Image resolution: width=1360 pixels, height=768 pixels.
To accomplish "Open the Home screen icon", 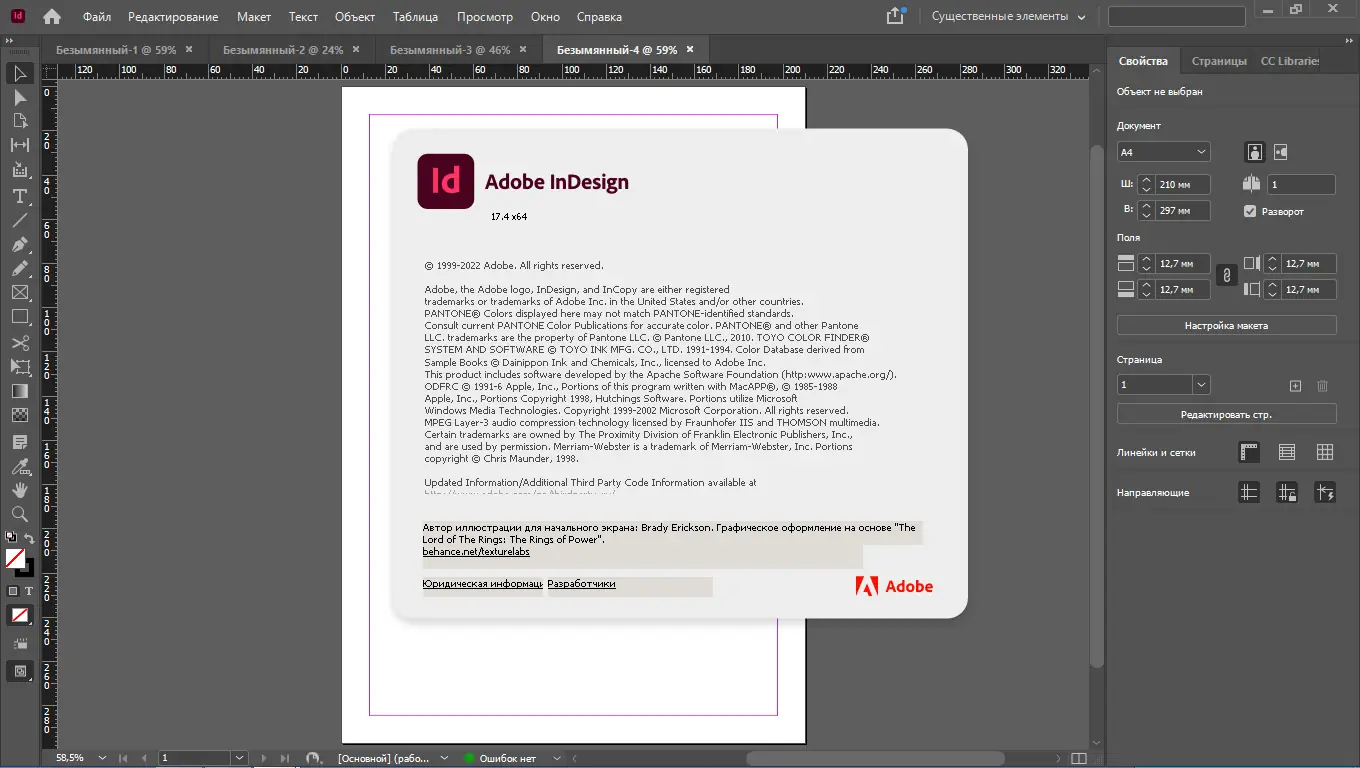I will 51,16.
